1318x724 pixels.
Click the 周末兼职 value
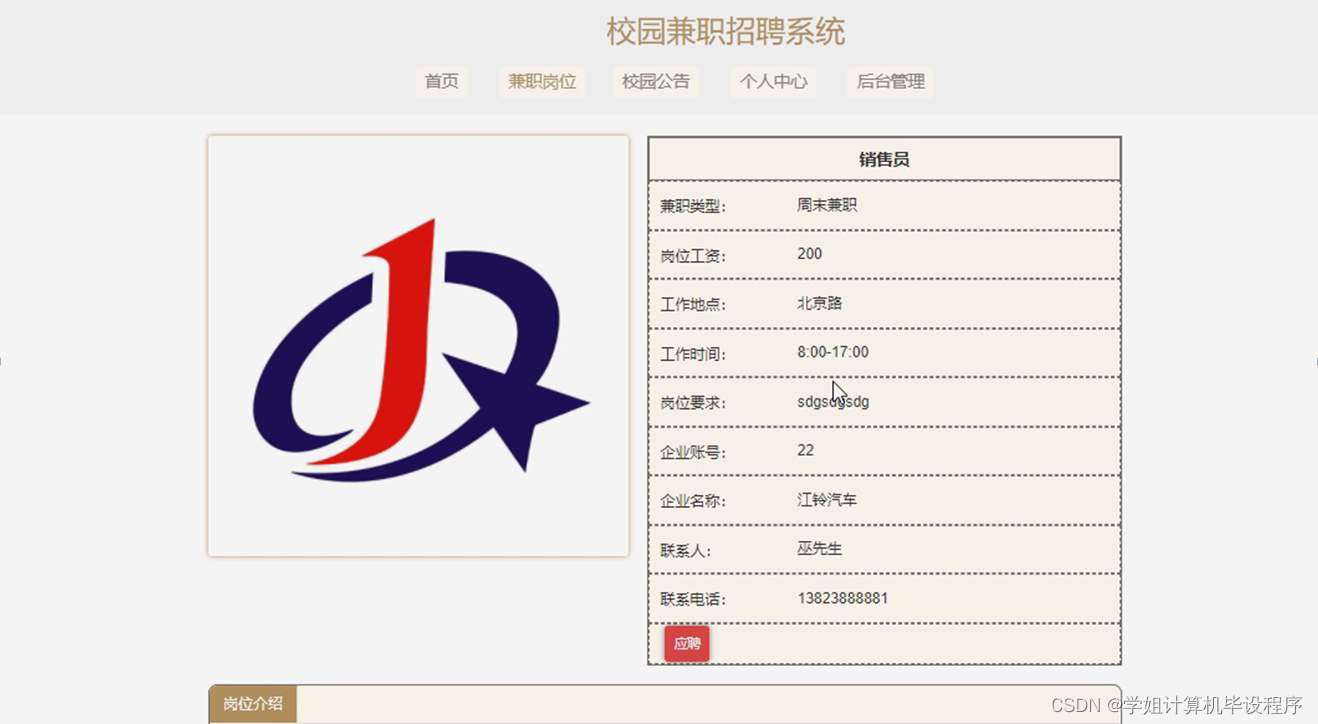tap(827, 205)
